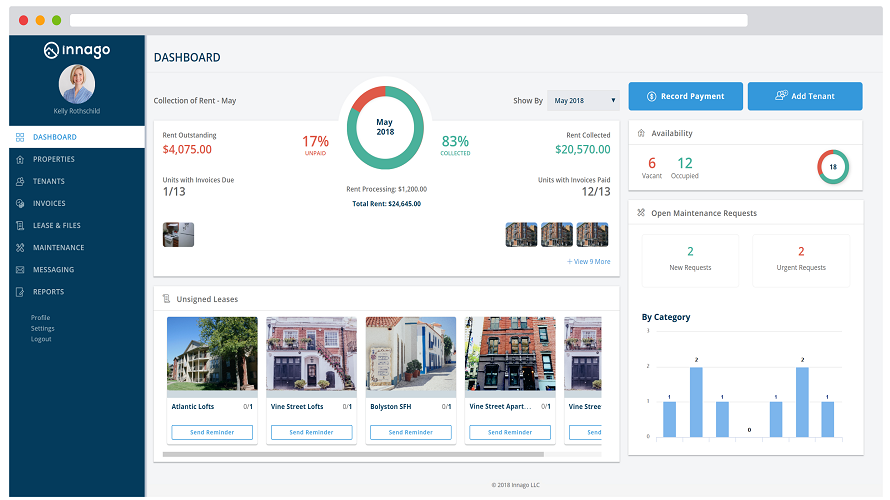Click the Reports icon in sidebar

click(21, 292)
